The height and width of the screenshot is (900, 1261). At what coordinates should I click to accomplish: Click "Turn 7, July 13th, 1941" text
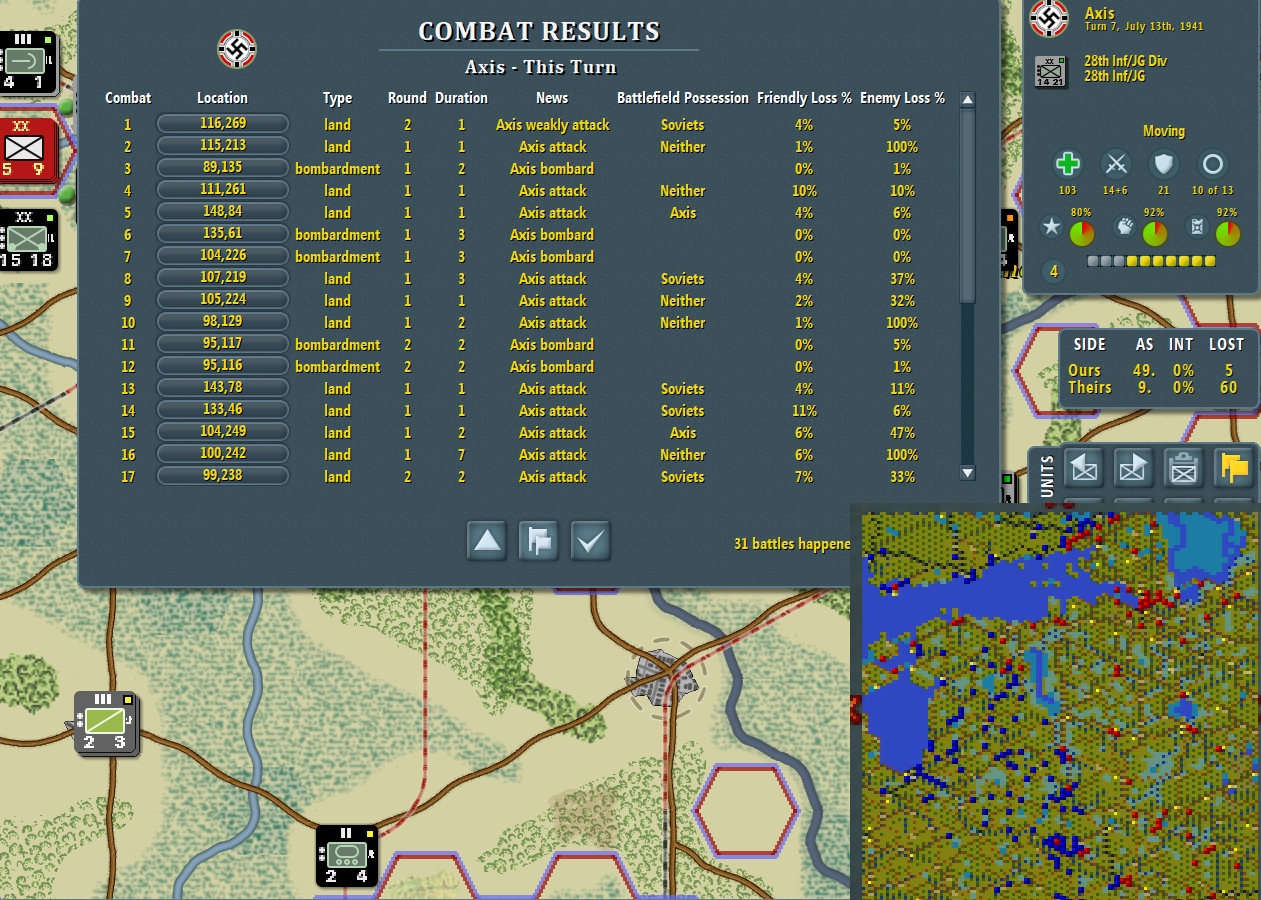click(1144, 27)
